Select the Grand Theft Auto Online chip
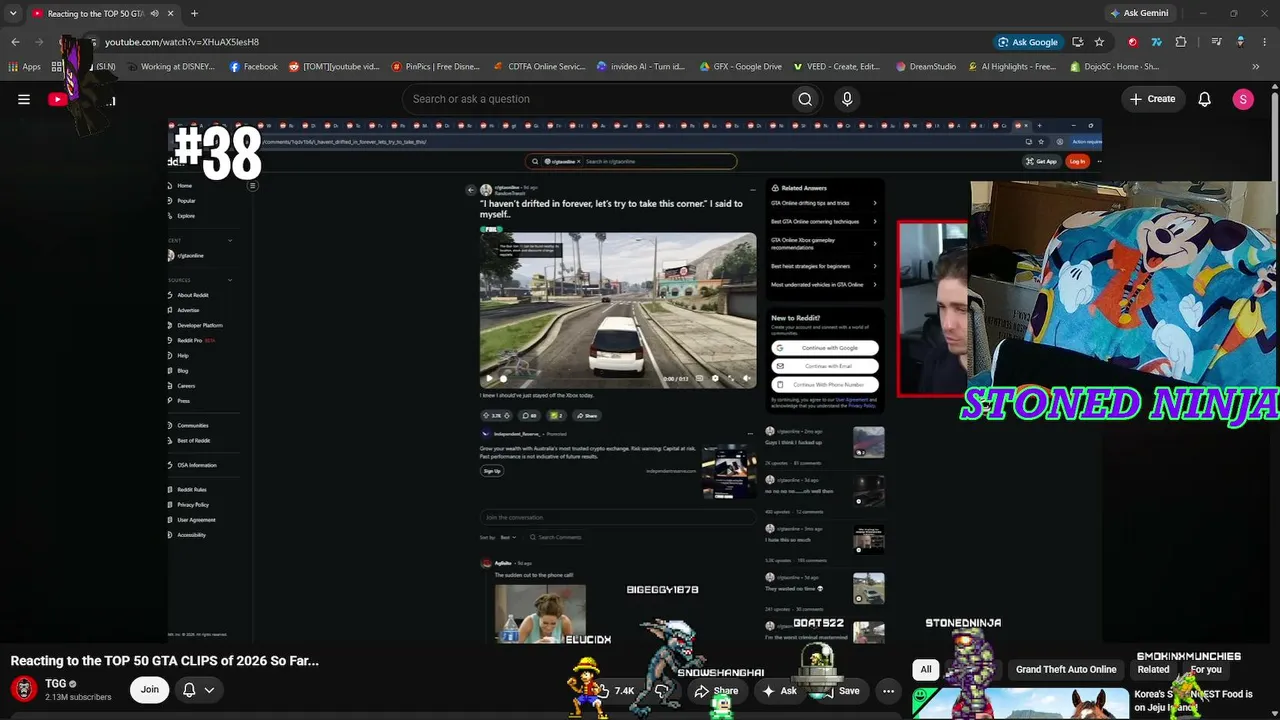1280x720 pixels. click(x=1066, y=670)
